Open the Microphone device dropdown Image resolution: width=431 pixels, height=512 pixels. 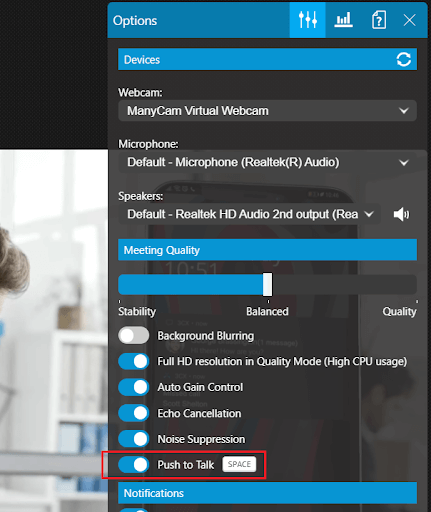tap(267, 162)
